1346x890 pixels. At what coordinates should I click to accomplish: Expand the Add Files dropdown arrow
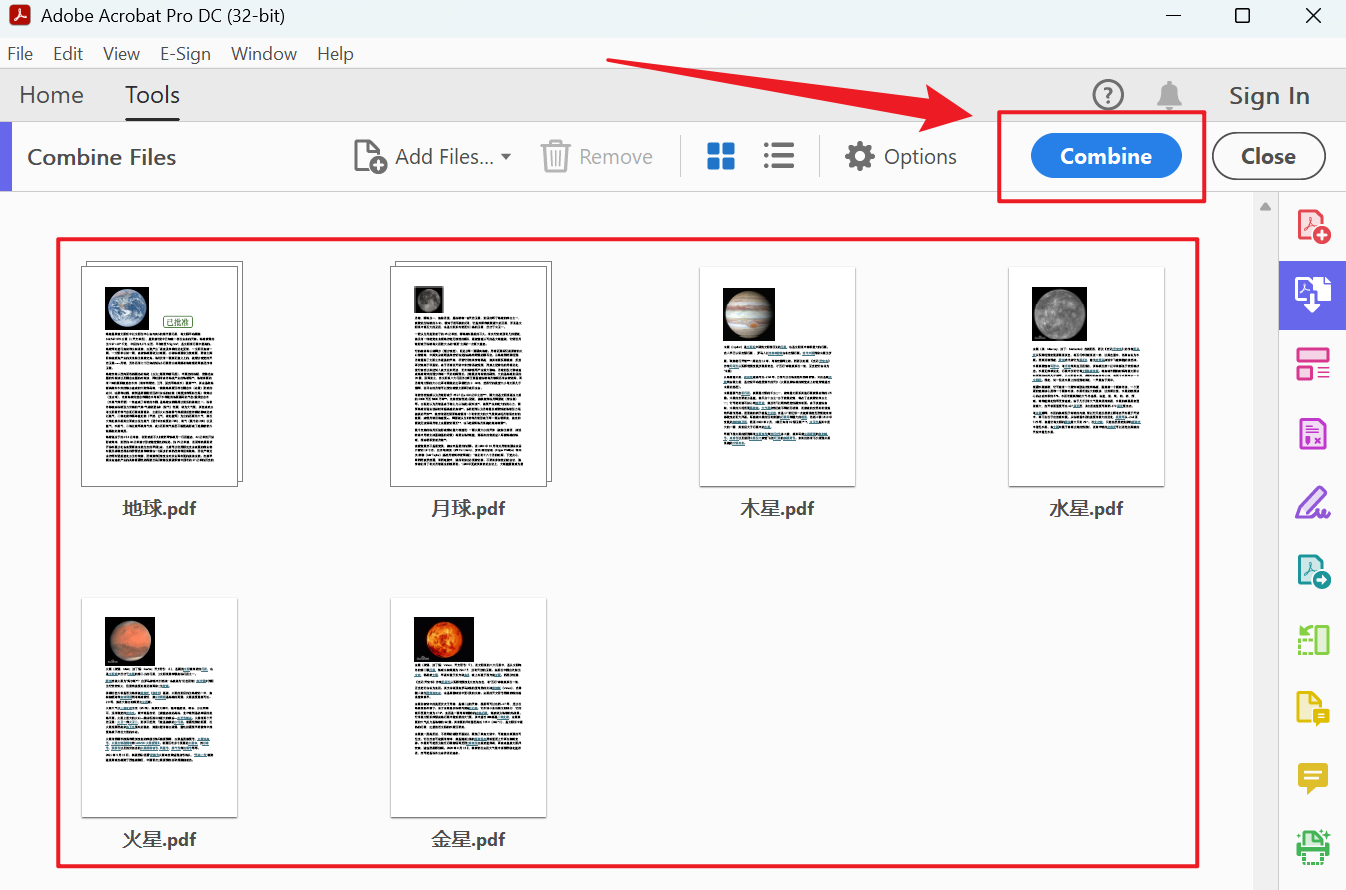tap(506, 157)
